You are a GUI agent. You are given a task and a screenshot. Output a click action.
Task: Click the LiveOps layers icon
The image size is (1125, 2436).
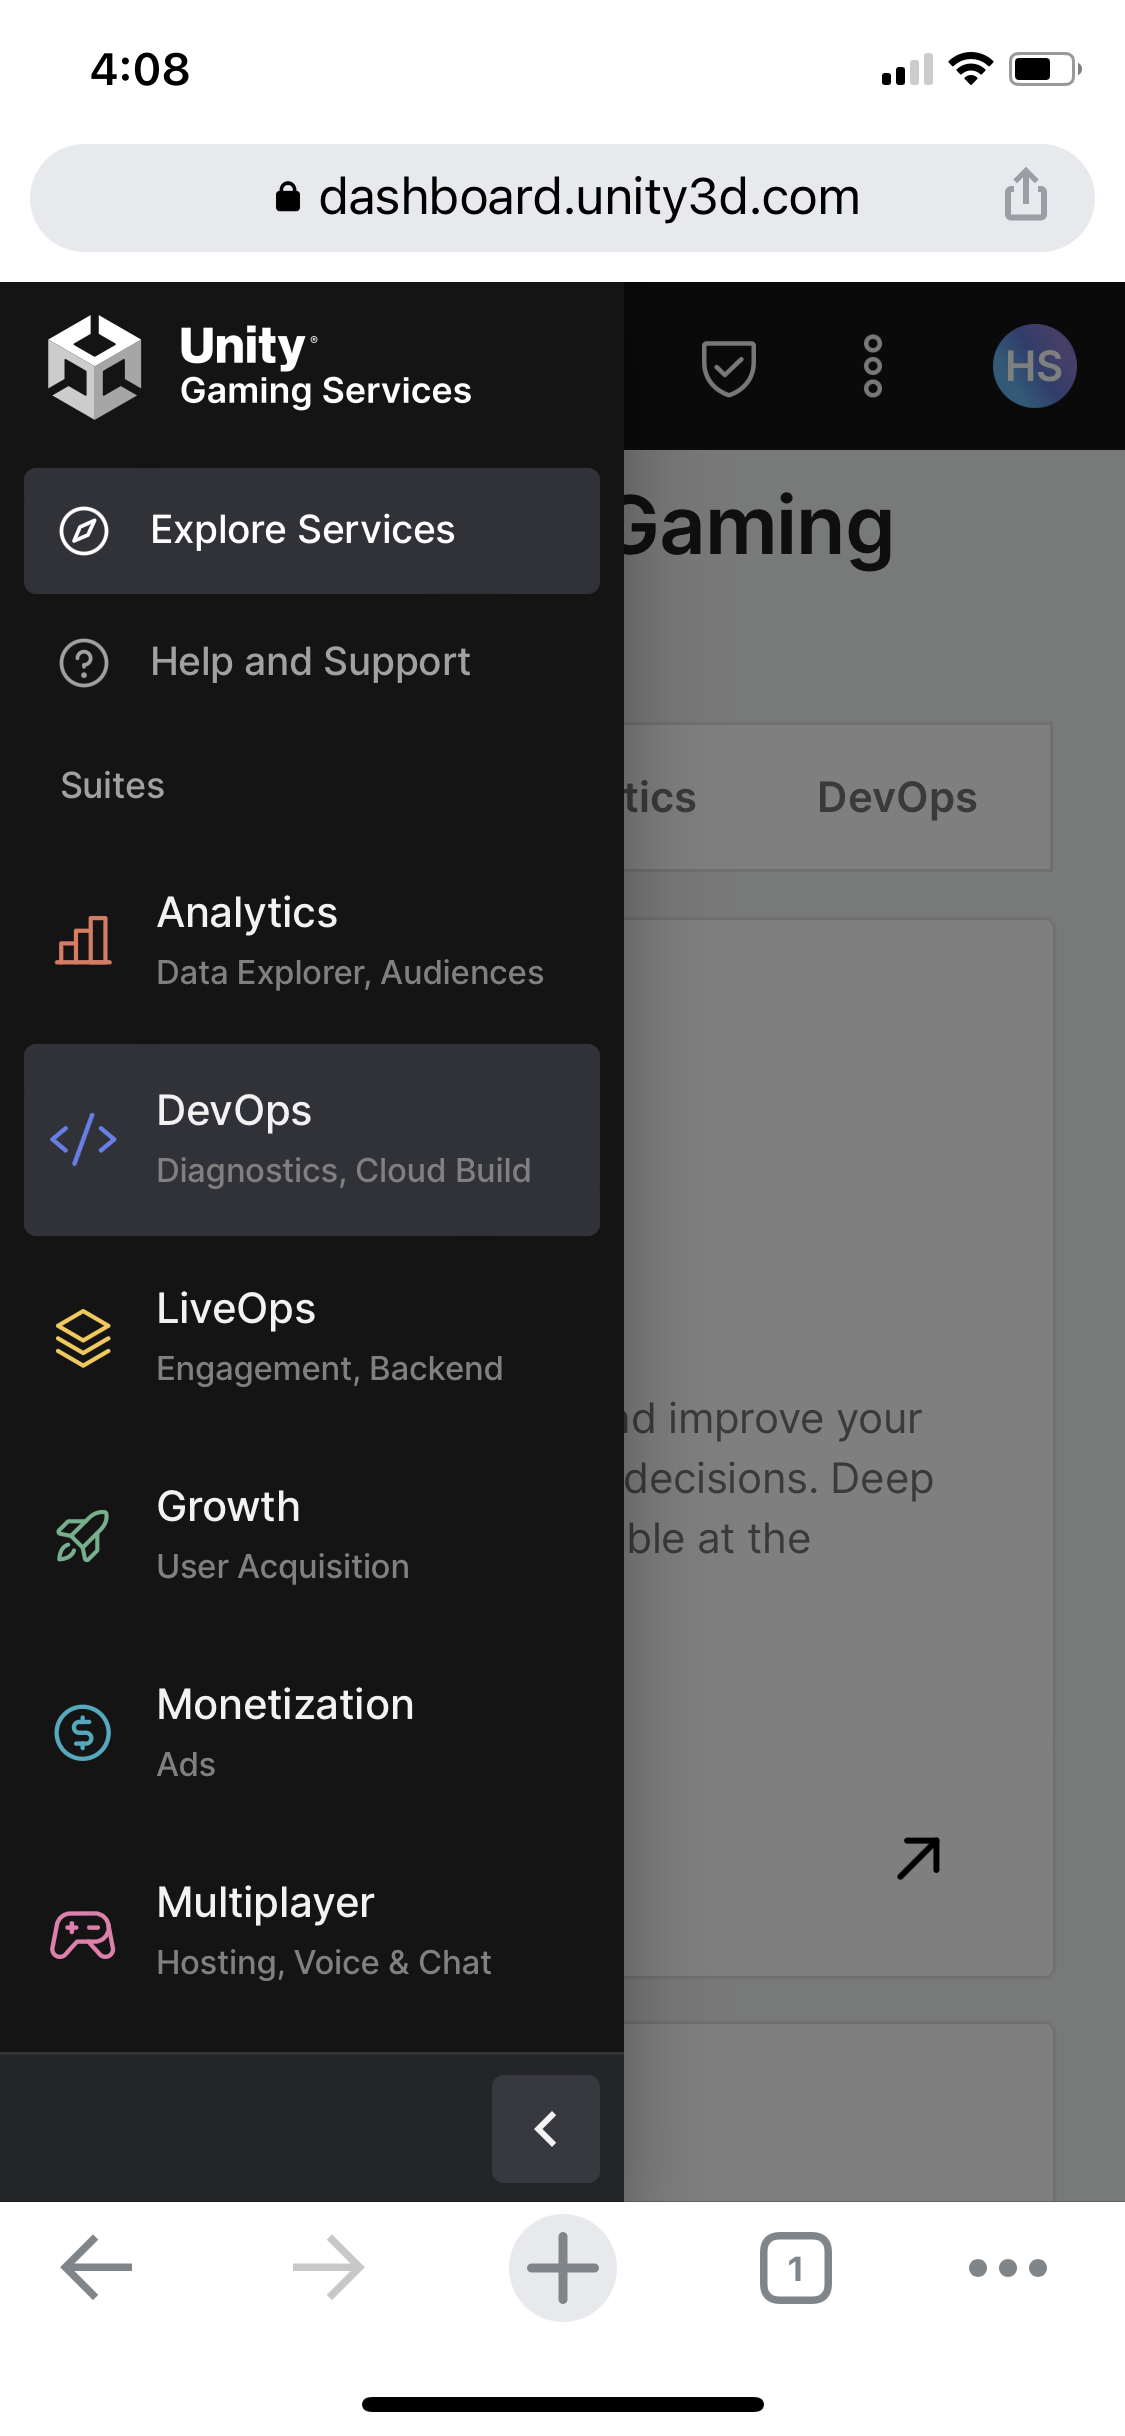pyautogui.click(x=84, y=1337)
